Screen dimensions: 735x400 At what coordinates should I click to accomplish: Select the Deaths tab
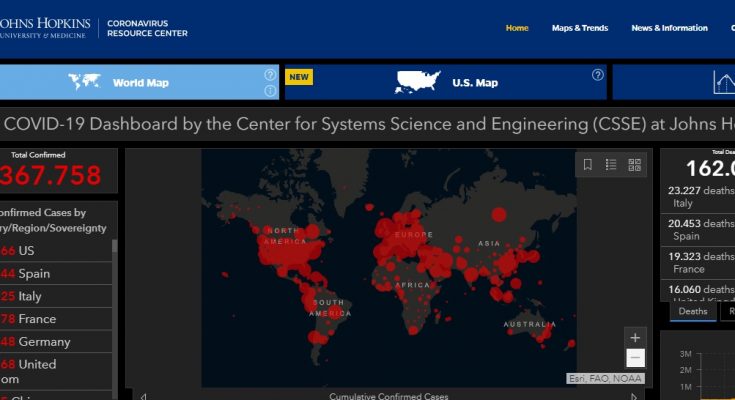pos(693,311)
